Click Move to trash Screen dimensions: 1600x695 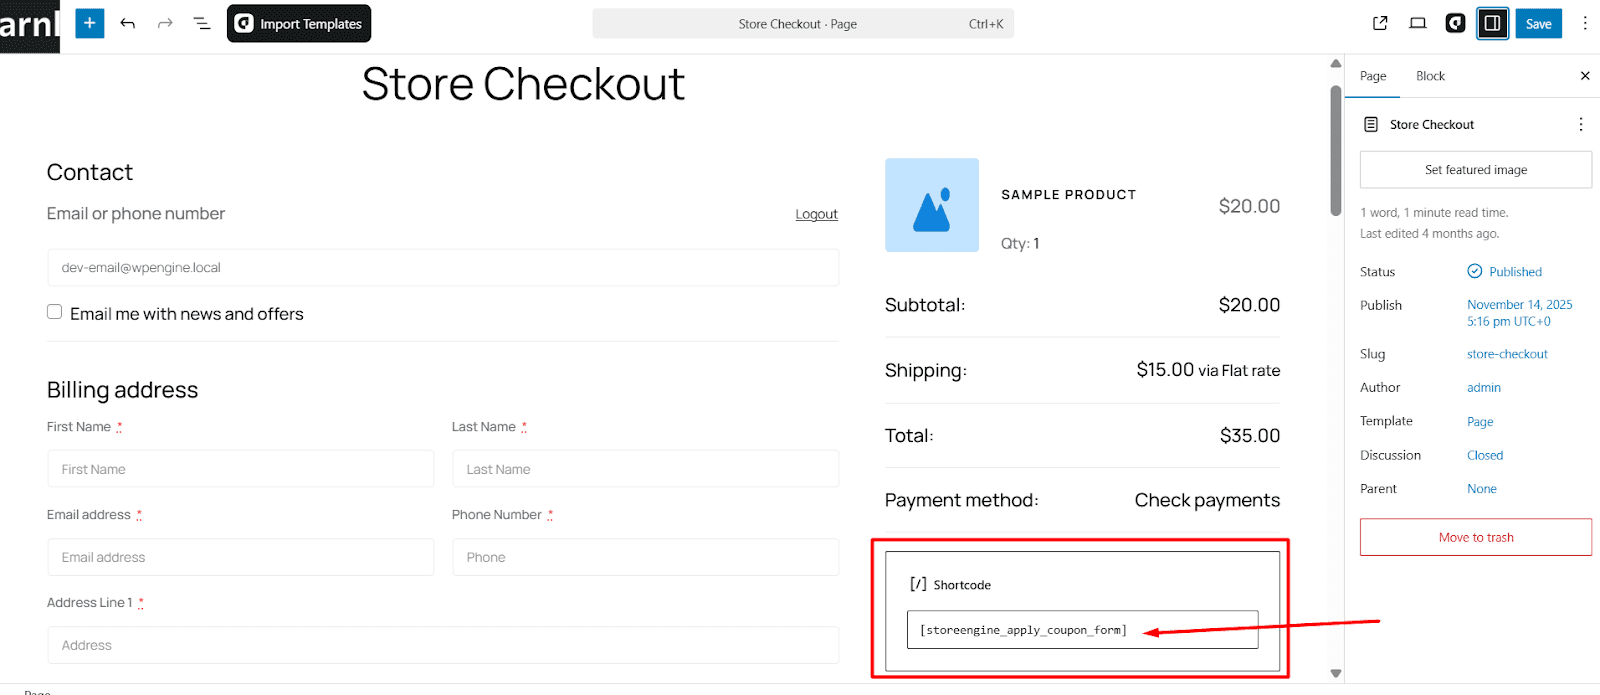(1476, 537)
